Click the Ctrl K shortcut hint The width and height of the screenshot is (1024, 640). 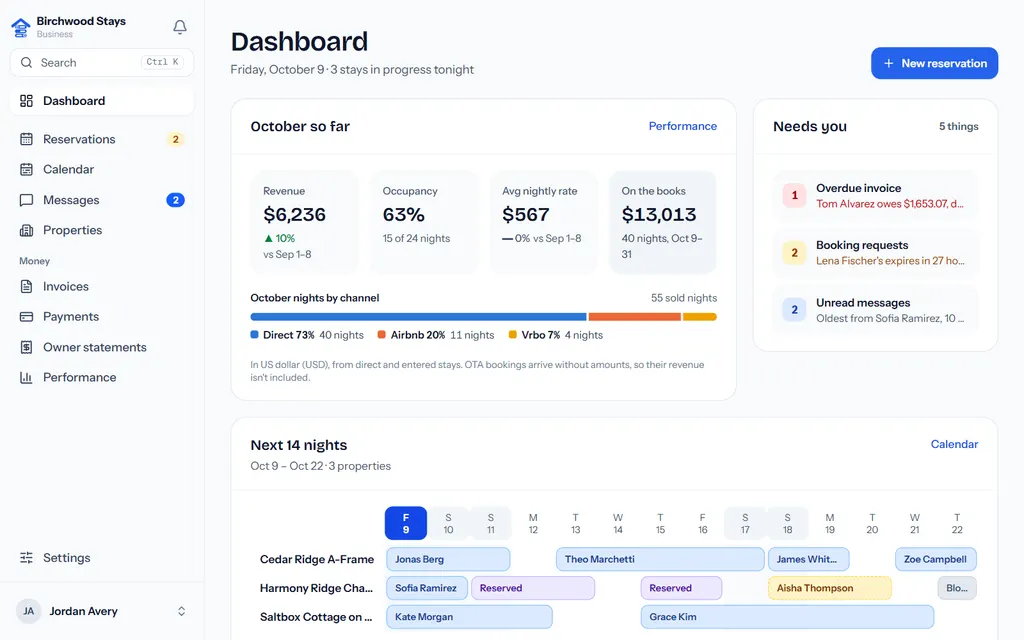(162, 62)
